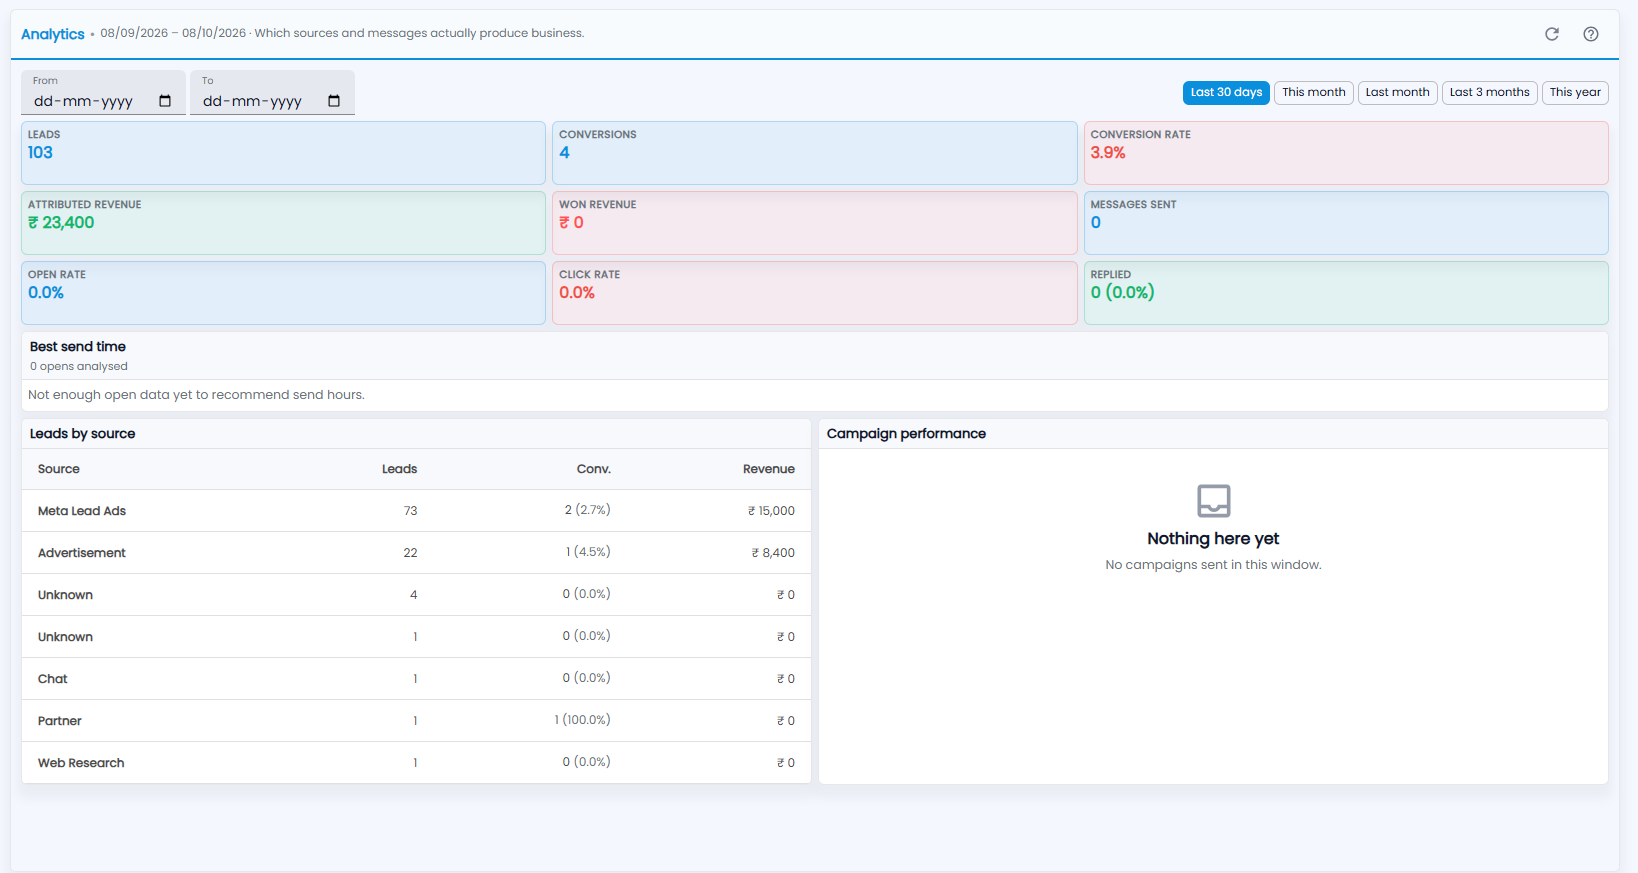
Task: Click the Chat source row
Action: 416,679
